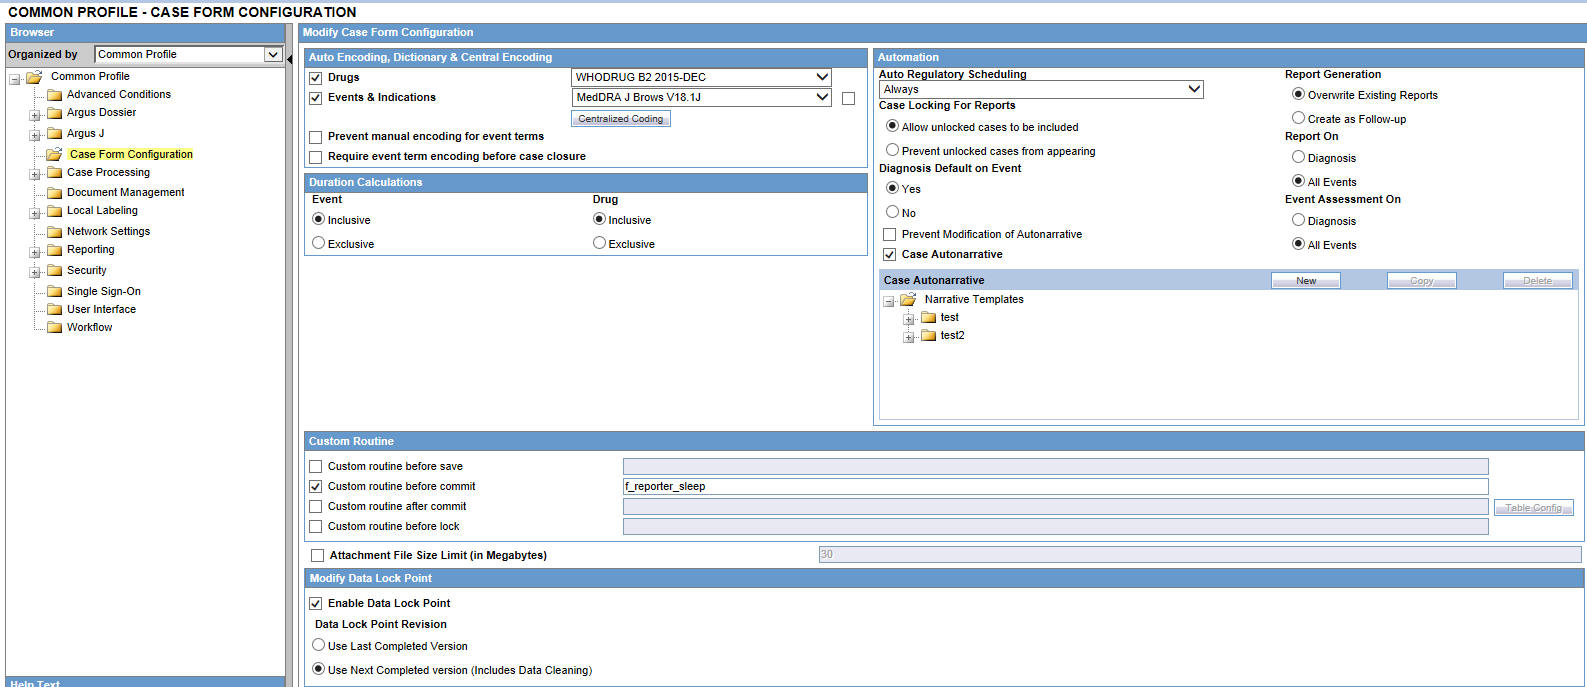The height and width of the screenshot is (687, 1587).
Task: Click the Security folder icon
Action: [x=55, y=271]
